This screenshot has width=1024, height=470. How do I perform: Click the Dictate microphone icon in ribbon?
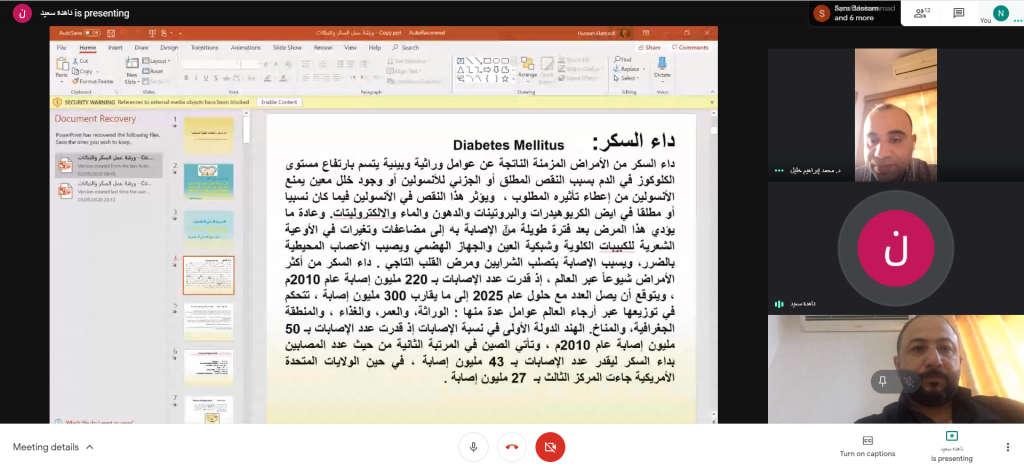(662, 67)
